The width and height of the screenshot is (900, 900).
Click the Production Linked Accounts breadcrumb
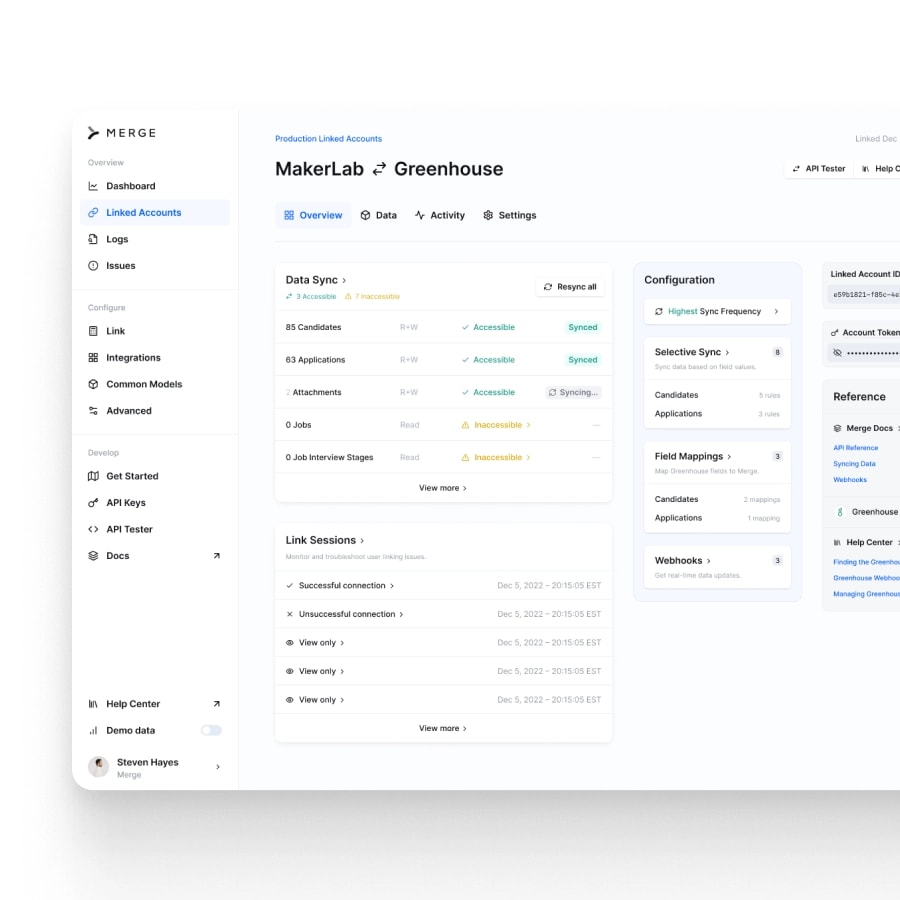click(328, 139)
